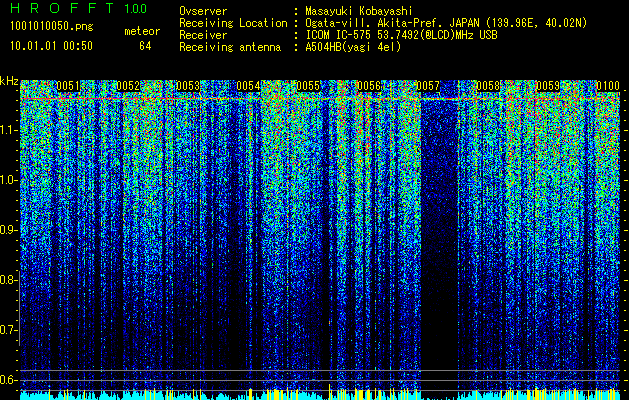The image size is (629, 400).
Task: Click the 0055 time marker
Action: point(308,86)
